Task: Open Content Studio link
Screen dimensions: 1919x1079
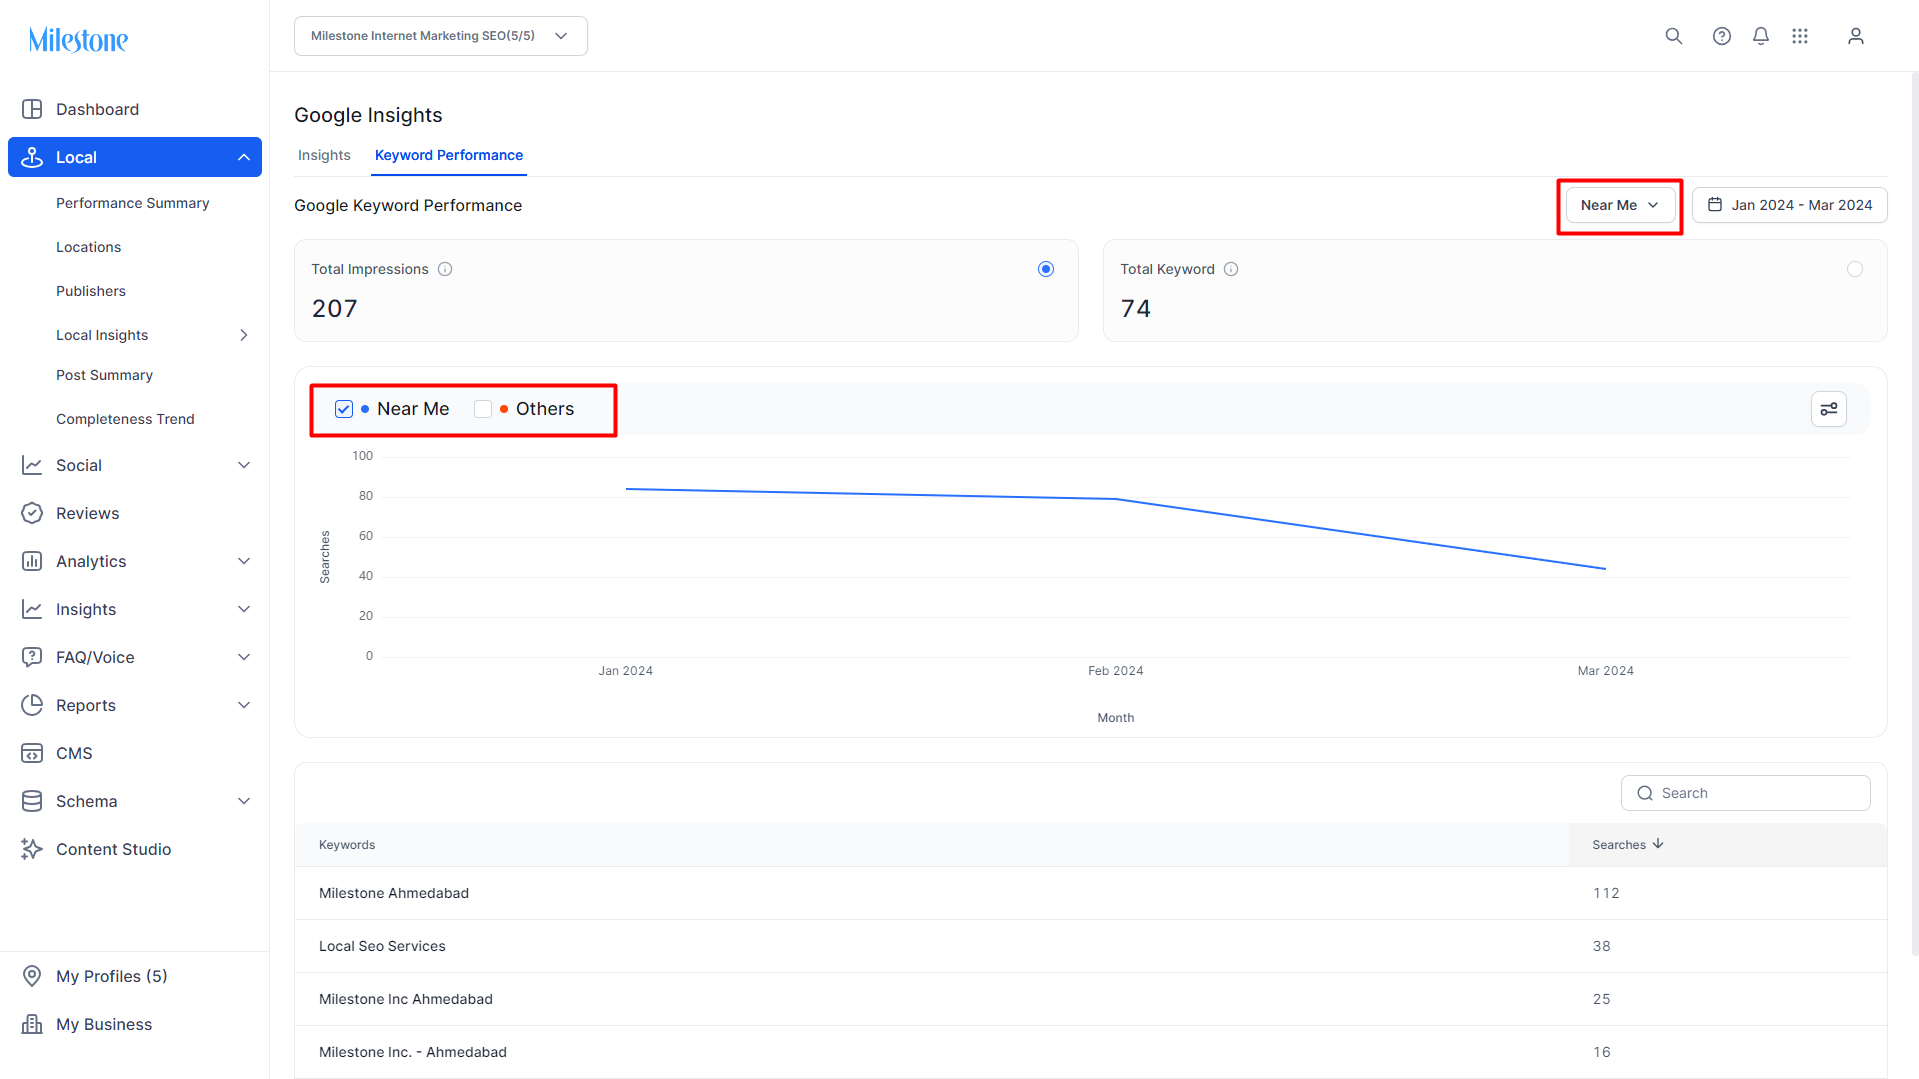Action: [114, 849]
